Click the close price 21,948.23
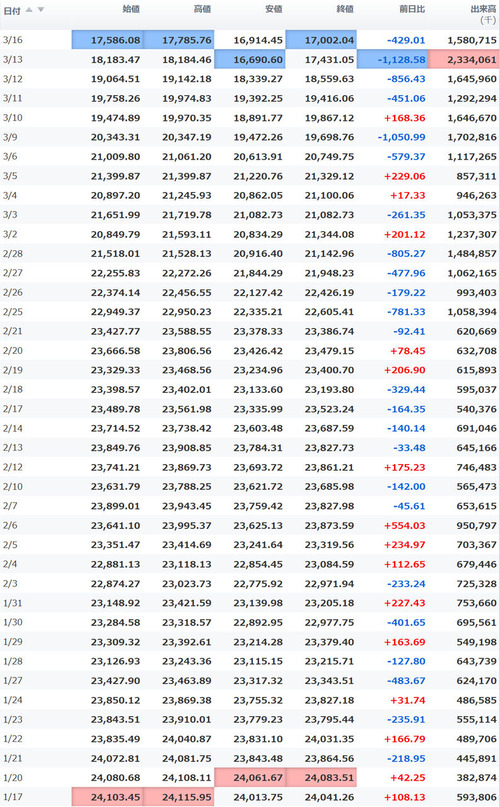 pos(329,273)
